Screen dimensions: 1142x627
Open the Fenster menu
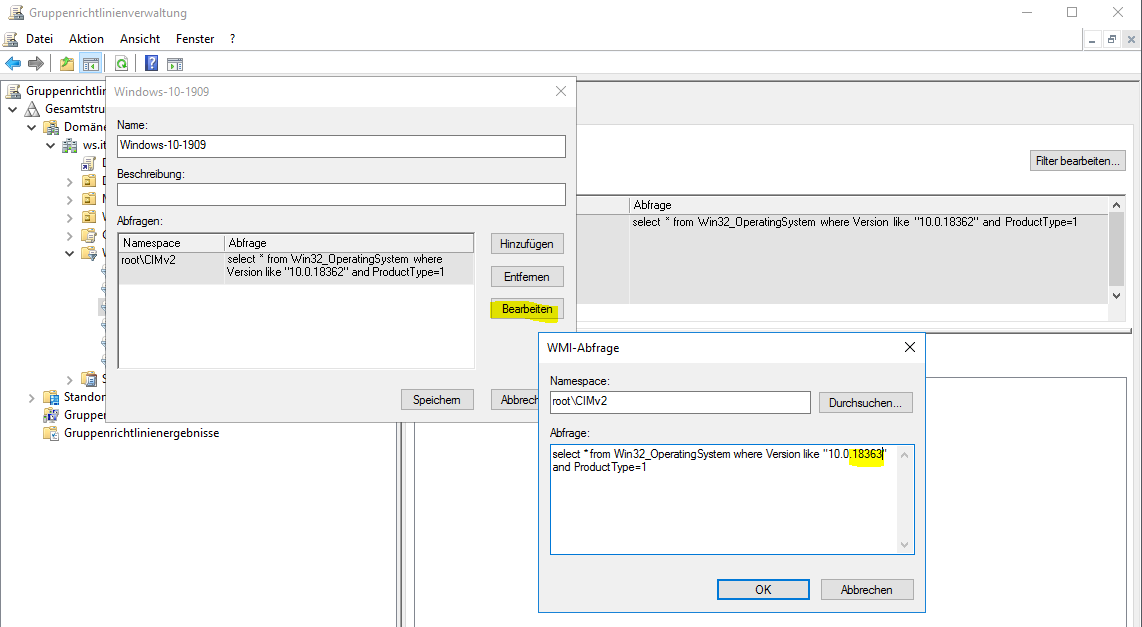[194, 39]
